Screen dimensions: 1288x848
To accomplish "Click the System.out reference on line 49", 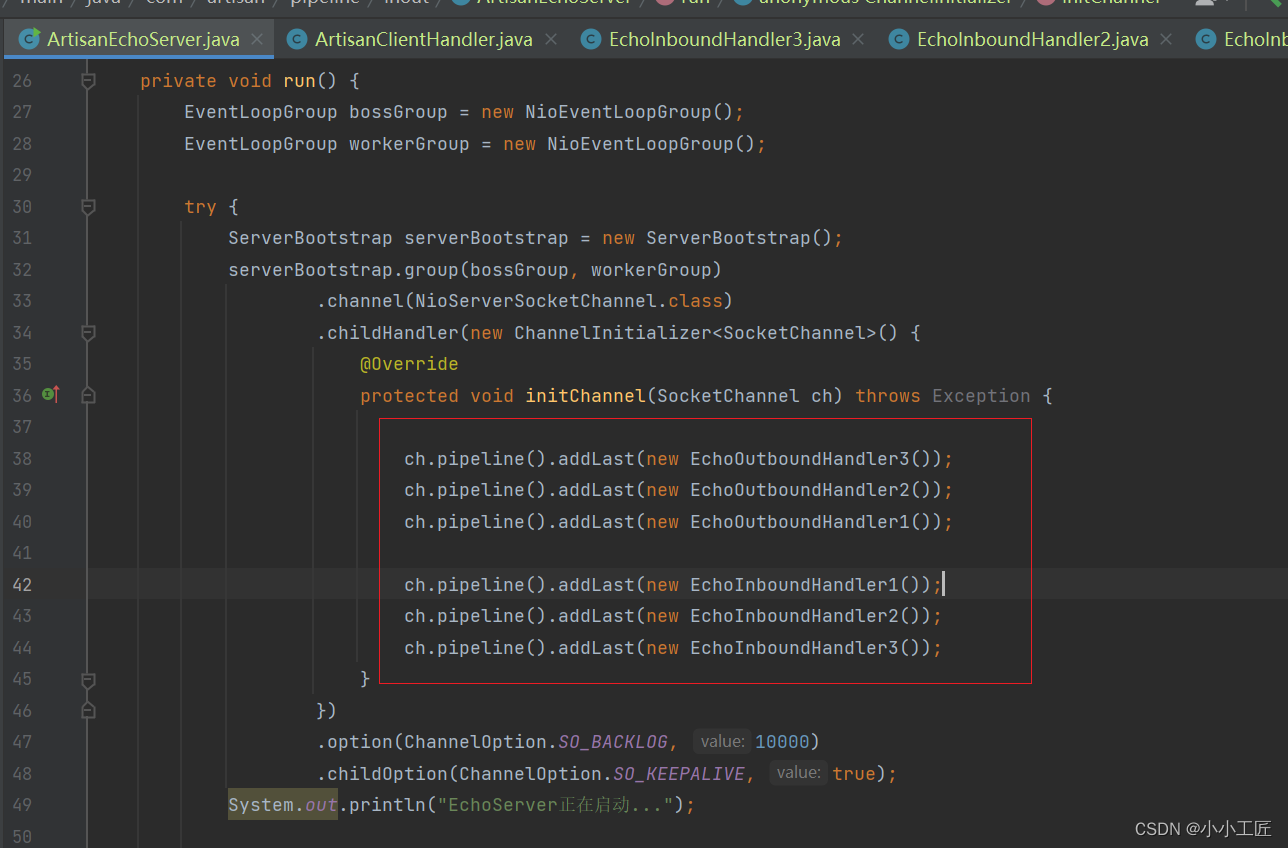I will click(283, 805).
